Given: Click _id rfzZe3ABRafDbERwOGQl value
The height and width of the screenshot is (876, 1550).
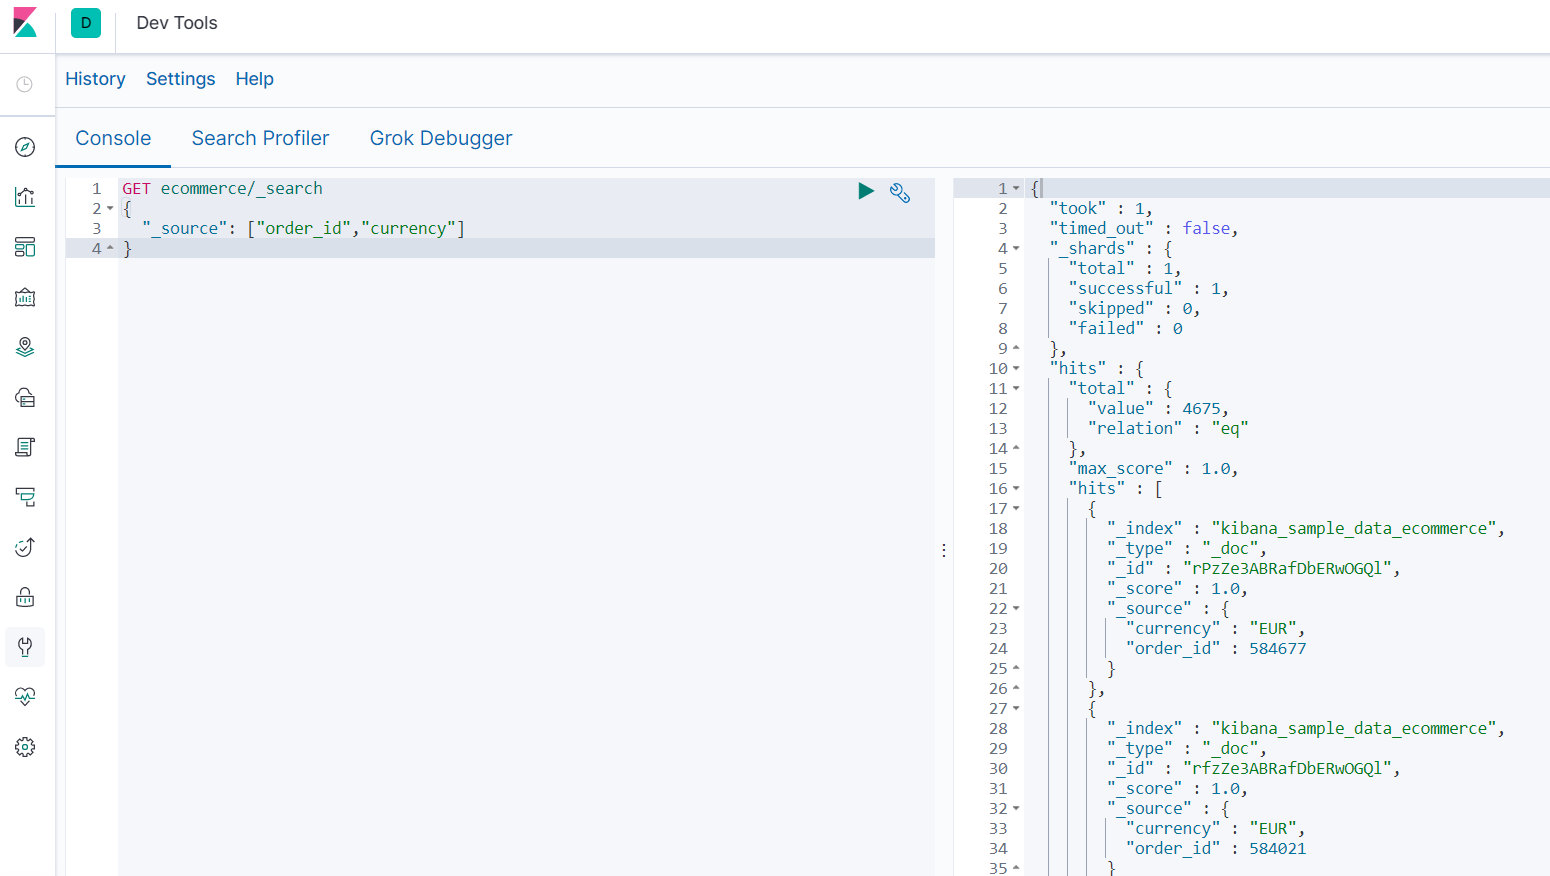Looking at the screenshot, I should pyautogui.click(x=1287, y=768).
